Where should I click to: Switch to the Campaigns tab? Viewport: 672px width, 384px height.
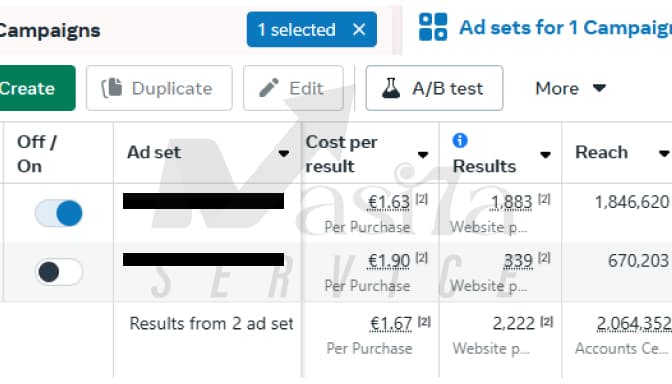(50, 30)
